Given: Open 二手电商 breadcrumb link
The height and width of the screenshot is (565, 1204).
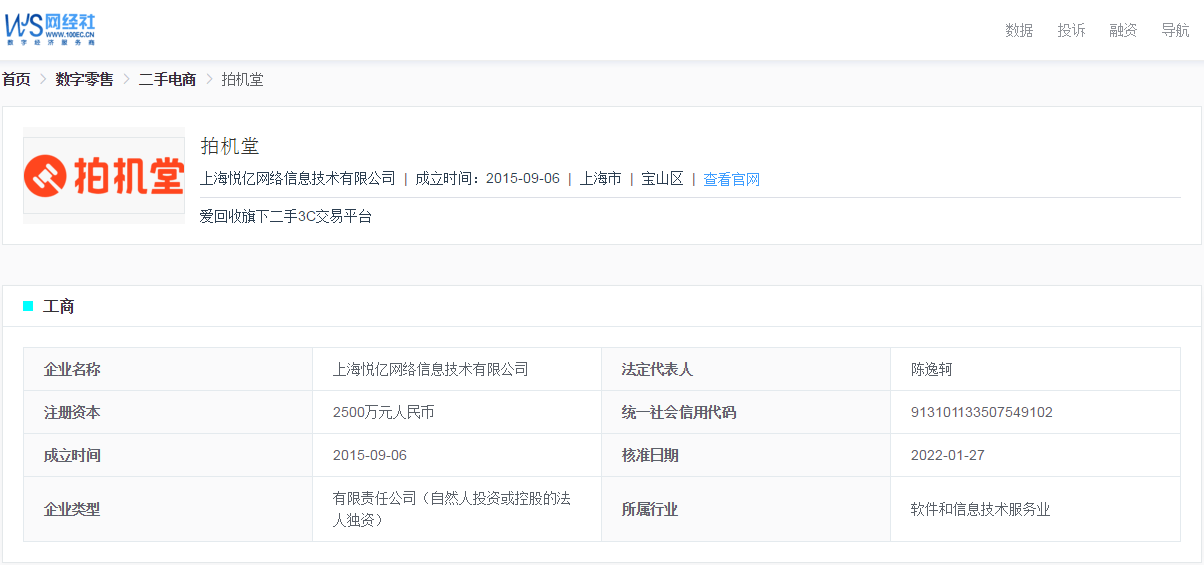Looking at the screenshot, I should point(167,79).
